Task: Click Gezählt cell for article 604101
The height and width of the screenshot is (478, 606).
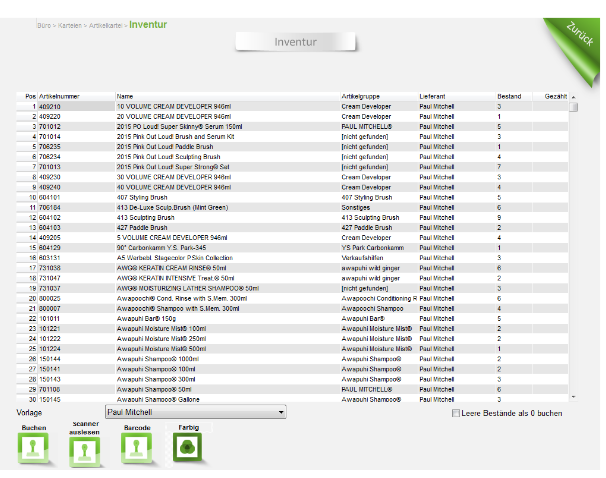Action: [550, 197]
